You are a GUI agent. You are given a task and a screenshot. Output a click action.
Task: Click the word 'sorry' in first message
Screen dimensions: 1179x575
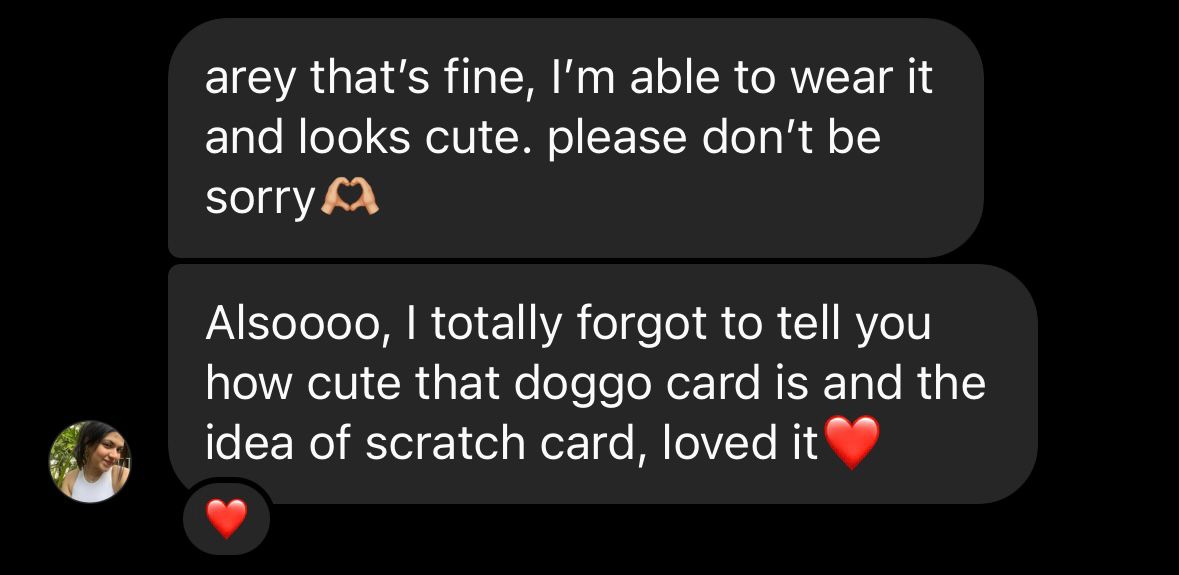point(260,201)
